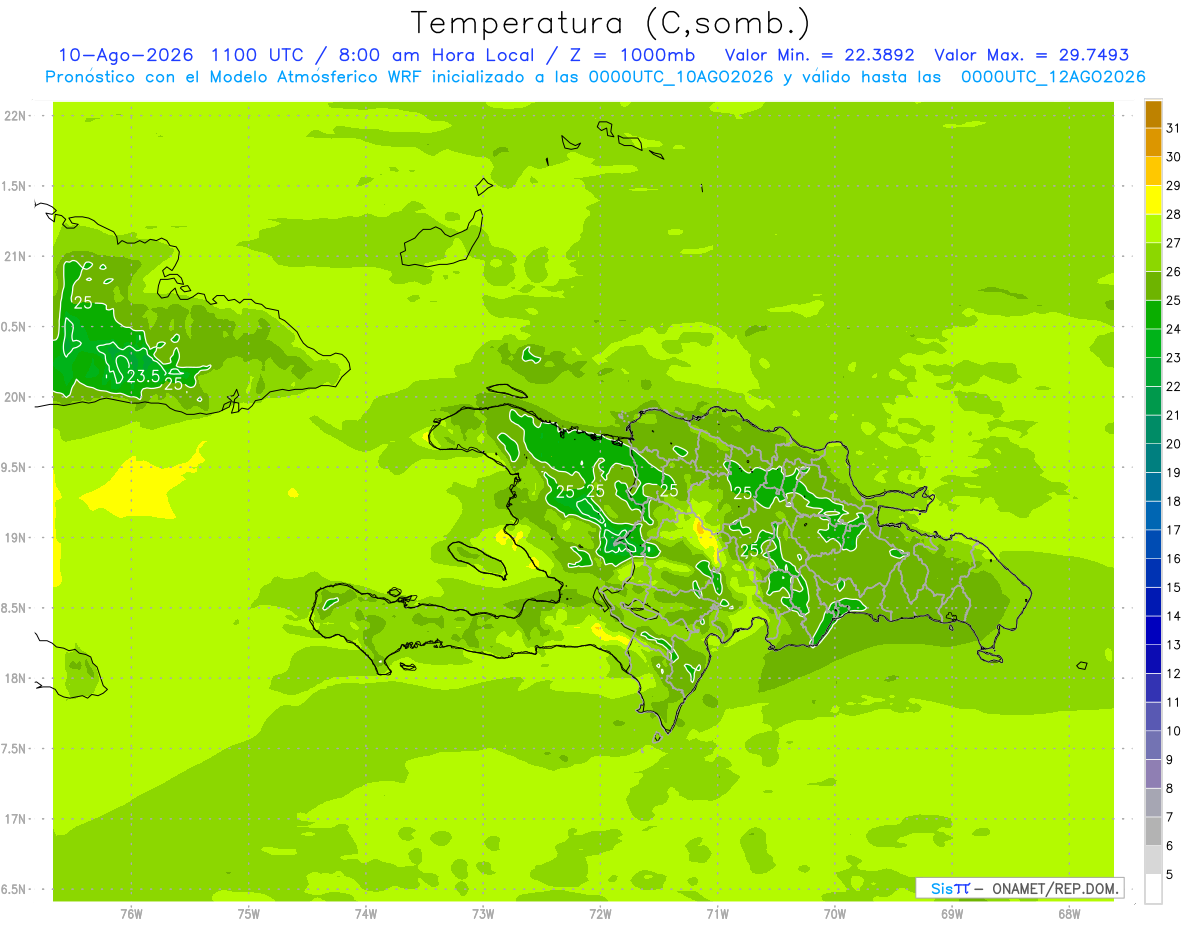Click the "23.5" contour label over Cuba
Screen dimensions: 1200x927
pyautogui.click(x=143, y=376)
